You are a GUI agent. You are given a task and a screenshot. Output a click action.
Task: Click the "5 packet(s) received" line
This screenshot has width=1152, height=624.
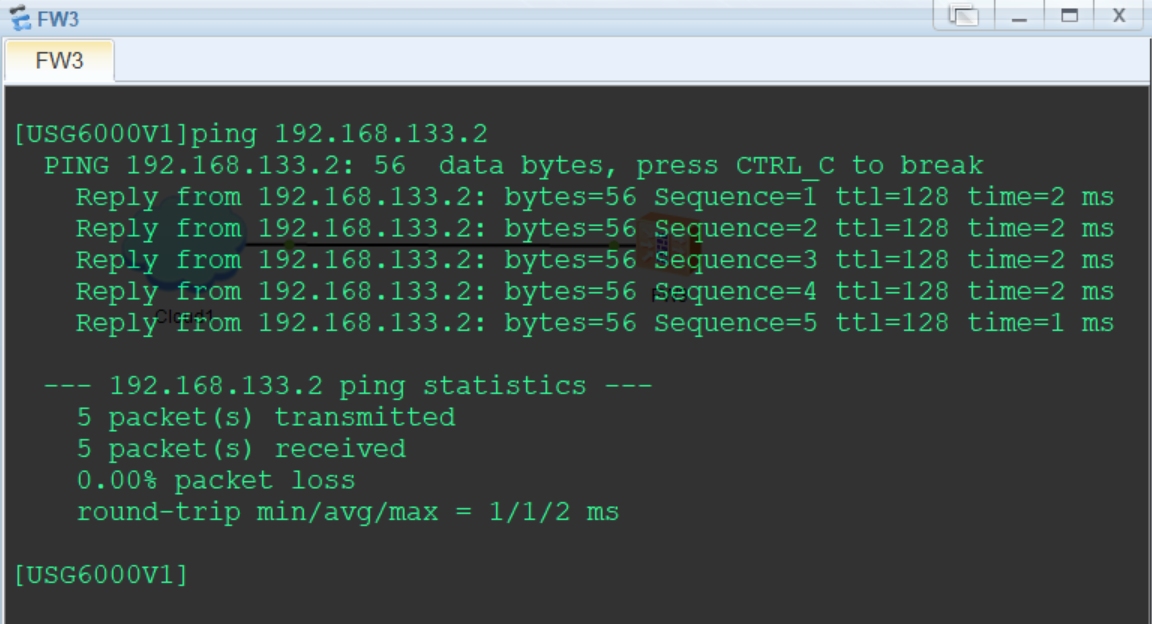pos(241,449)
